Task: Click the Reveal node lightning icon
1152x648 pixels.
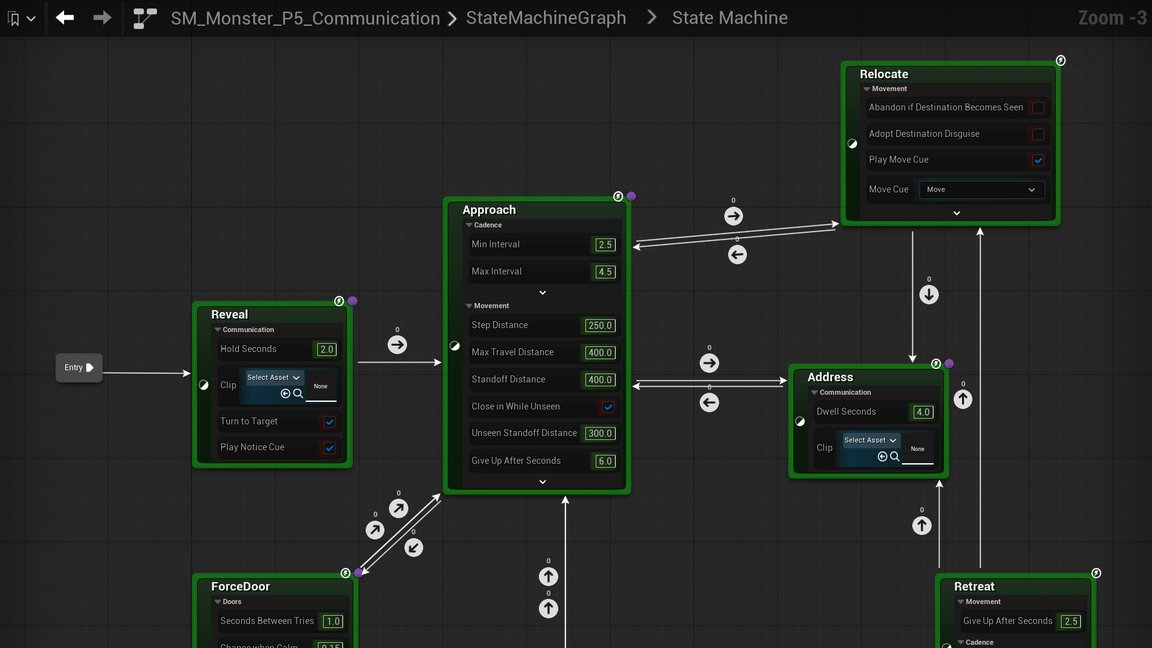Action: tap(339, 301)
